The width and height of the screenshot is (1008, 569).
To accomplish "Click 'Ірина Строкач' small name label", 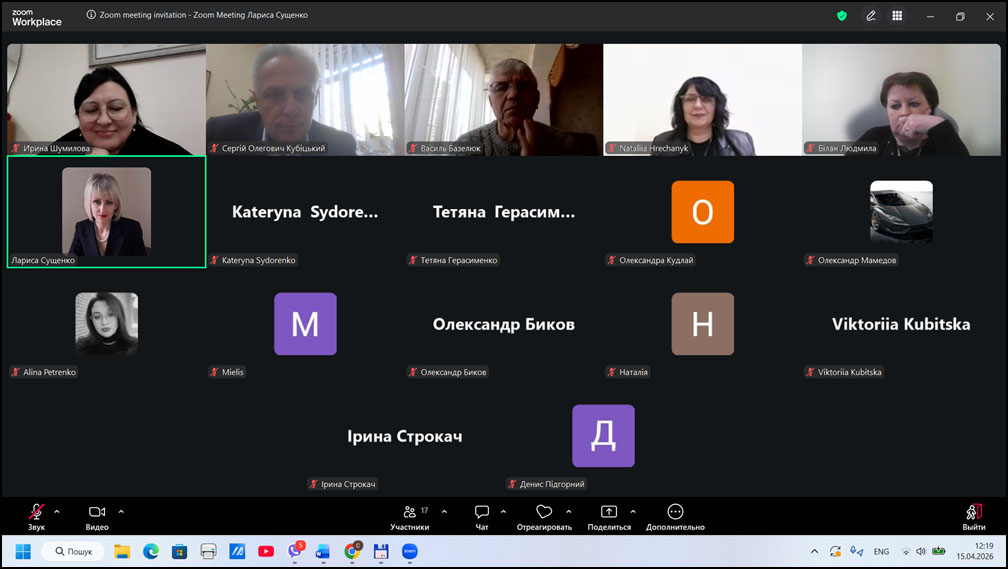I will (348, 484).
